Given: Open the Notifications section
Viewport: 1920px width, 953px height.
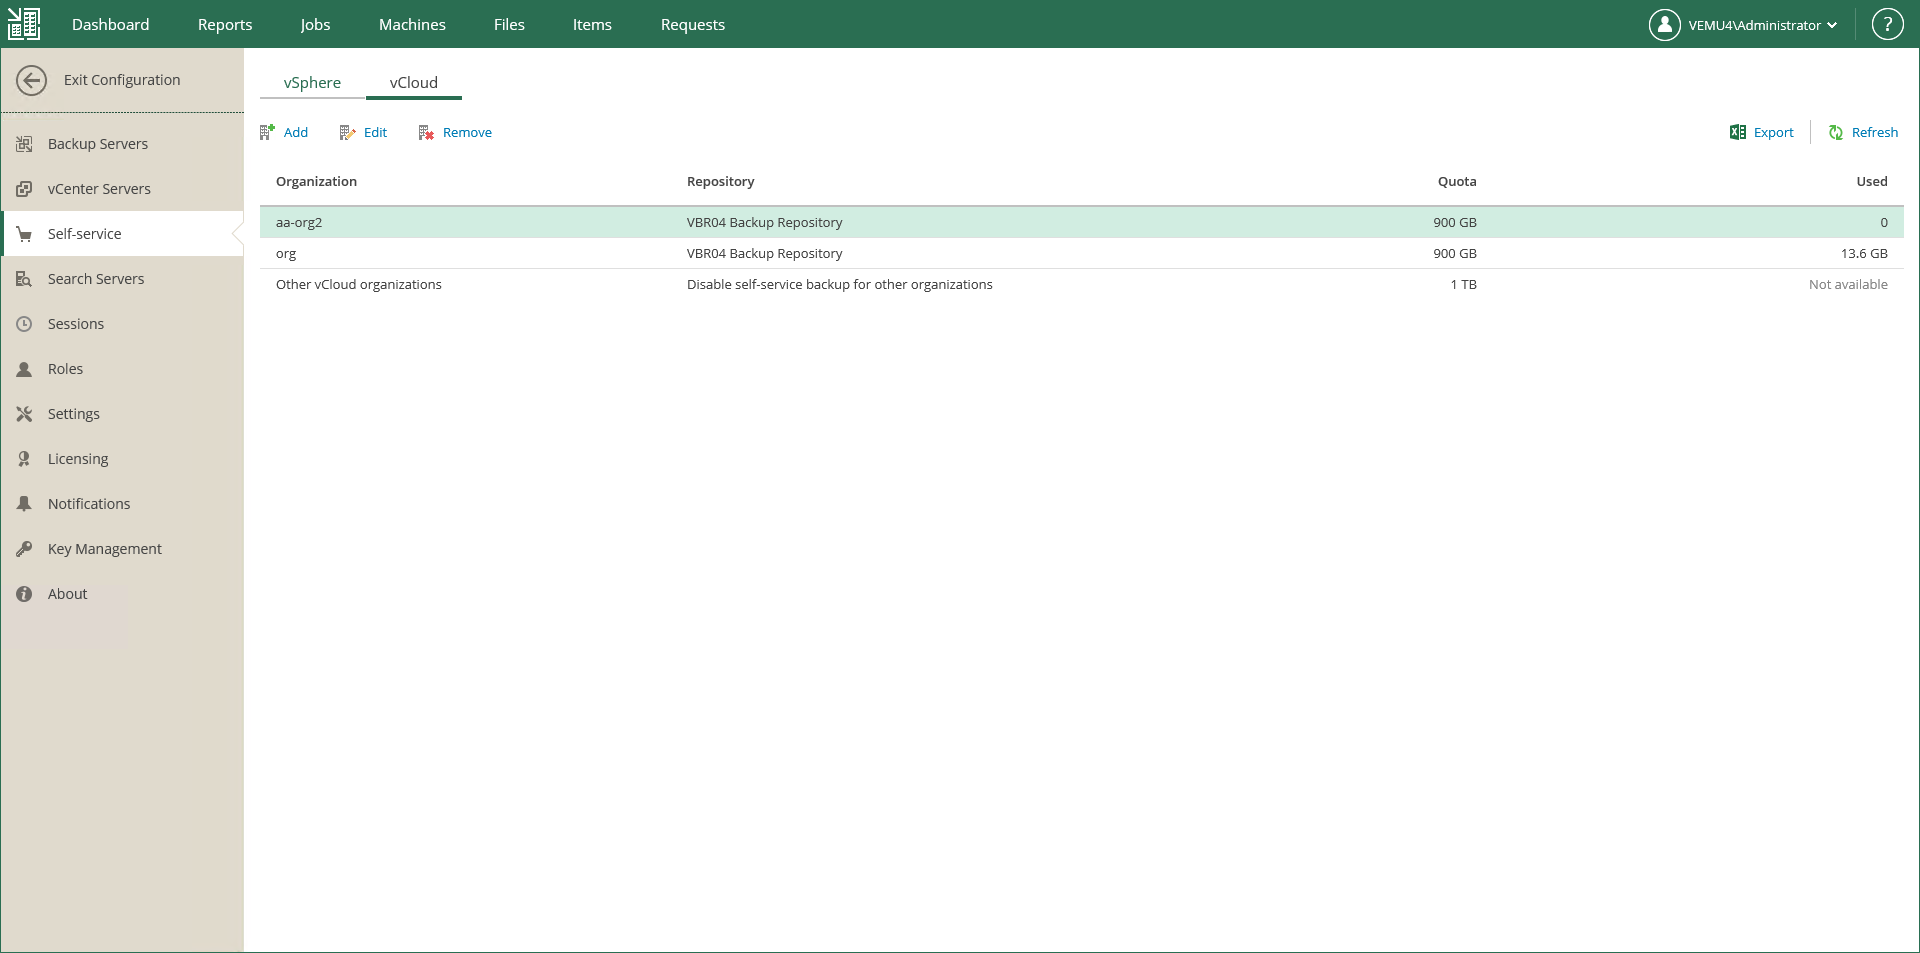Looking at the screenshot, I should [x=122, y=504].
